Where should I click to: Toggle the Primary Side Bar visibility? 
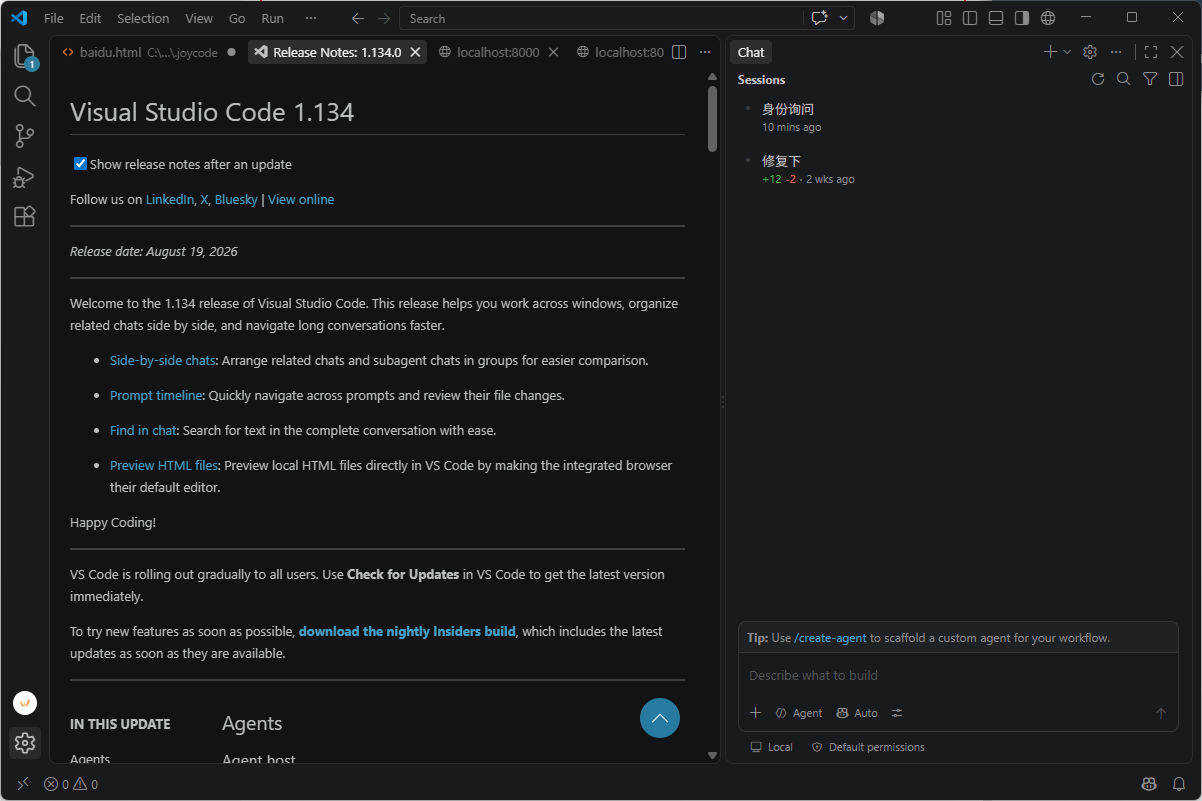pyautogui.click(x=970, y=18)
